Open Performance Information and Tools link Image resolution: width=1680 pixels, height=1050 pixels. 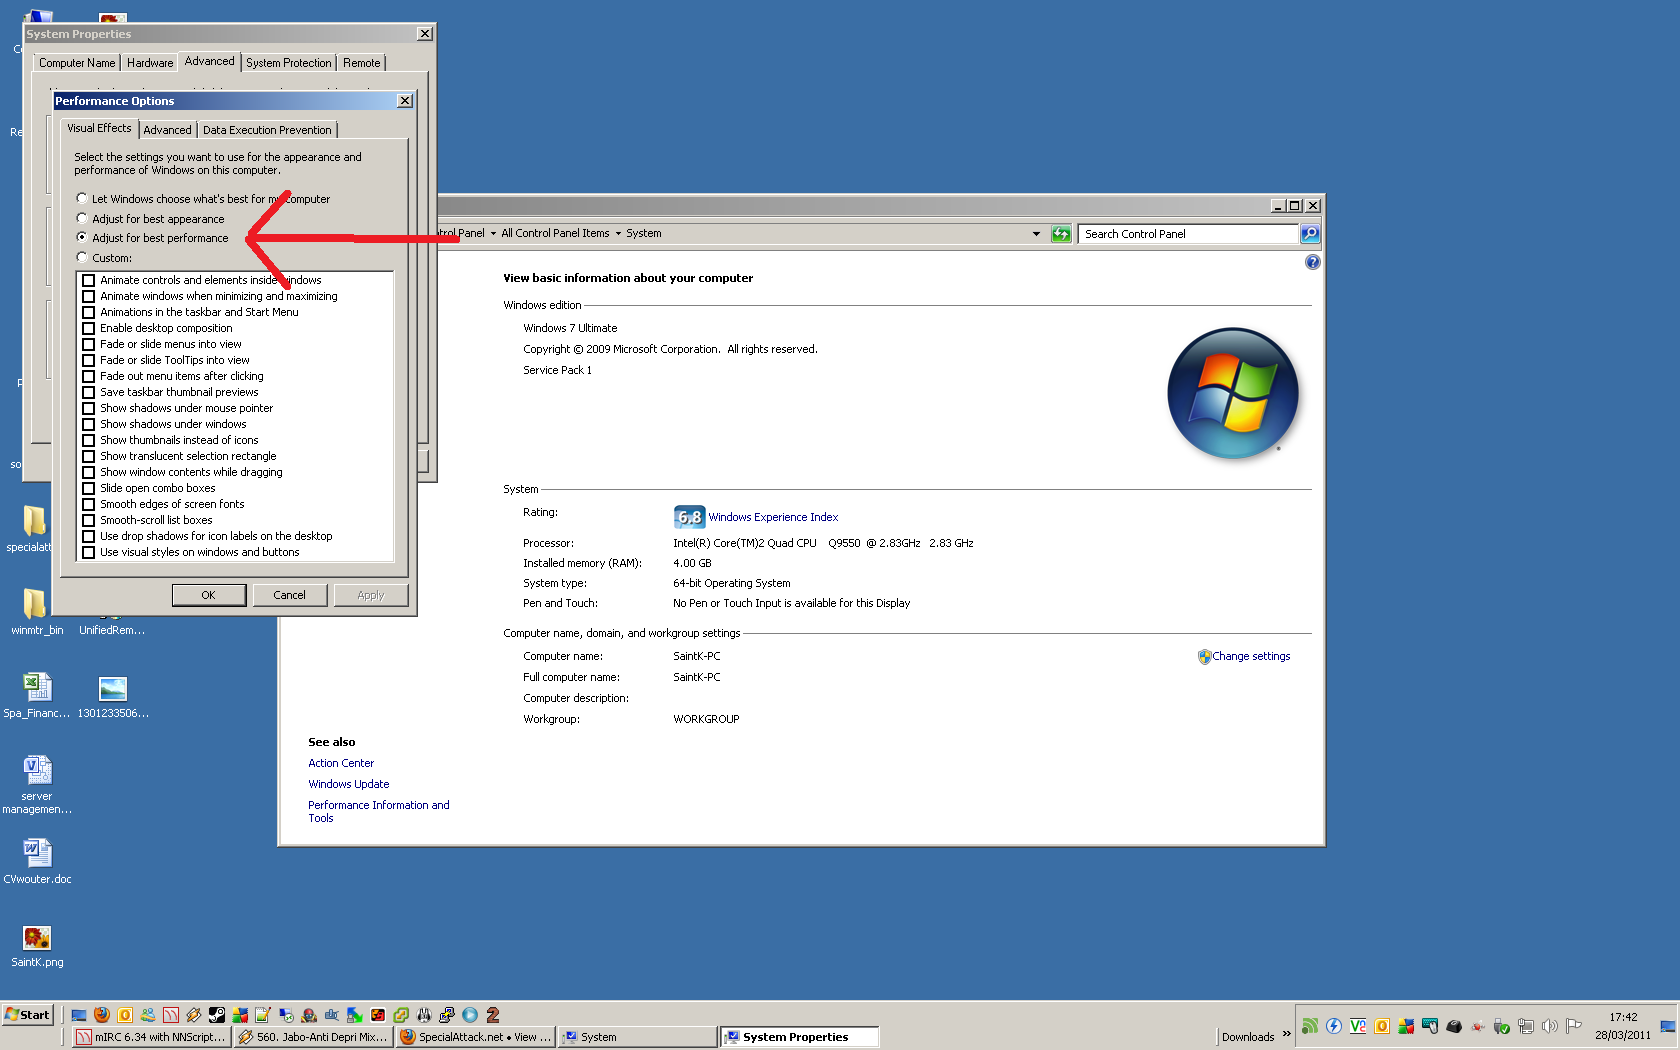pos(378,811)
